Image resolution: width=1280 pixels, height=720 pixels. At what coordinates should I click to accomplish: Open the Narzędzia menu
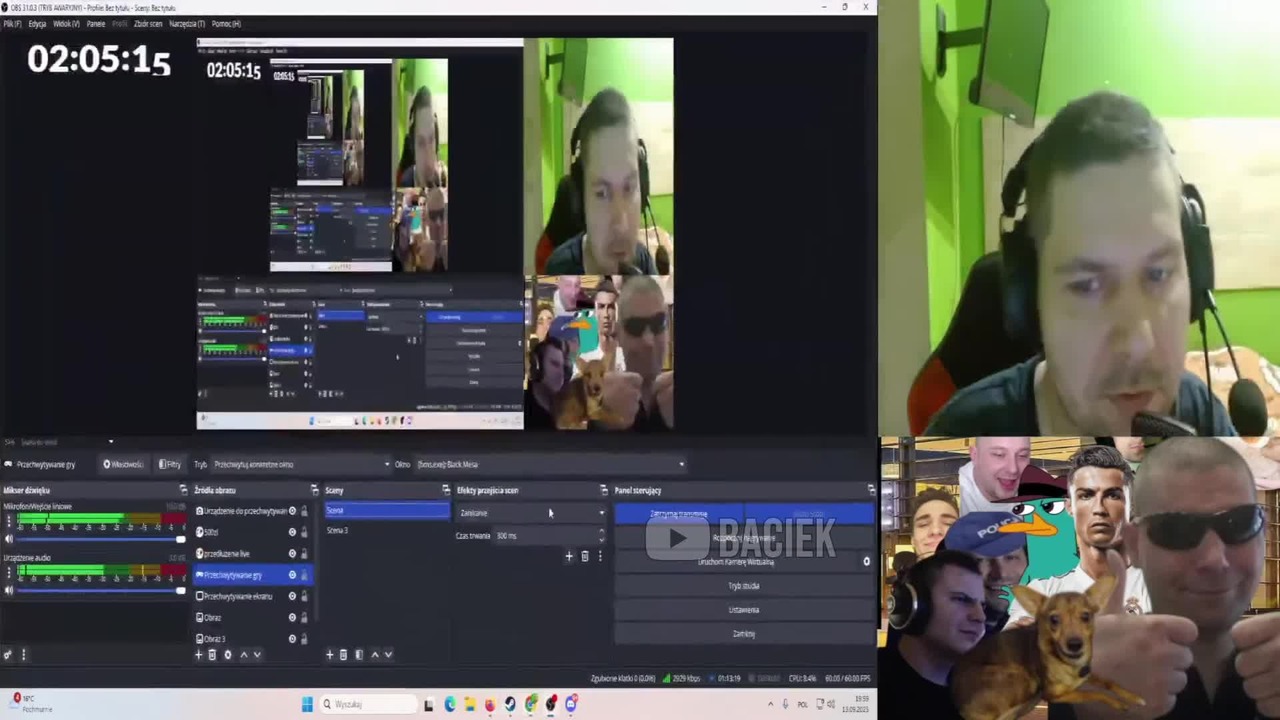(x=187, y=23)
